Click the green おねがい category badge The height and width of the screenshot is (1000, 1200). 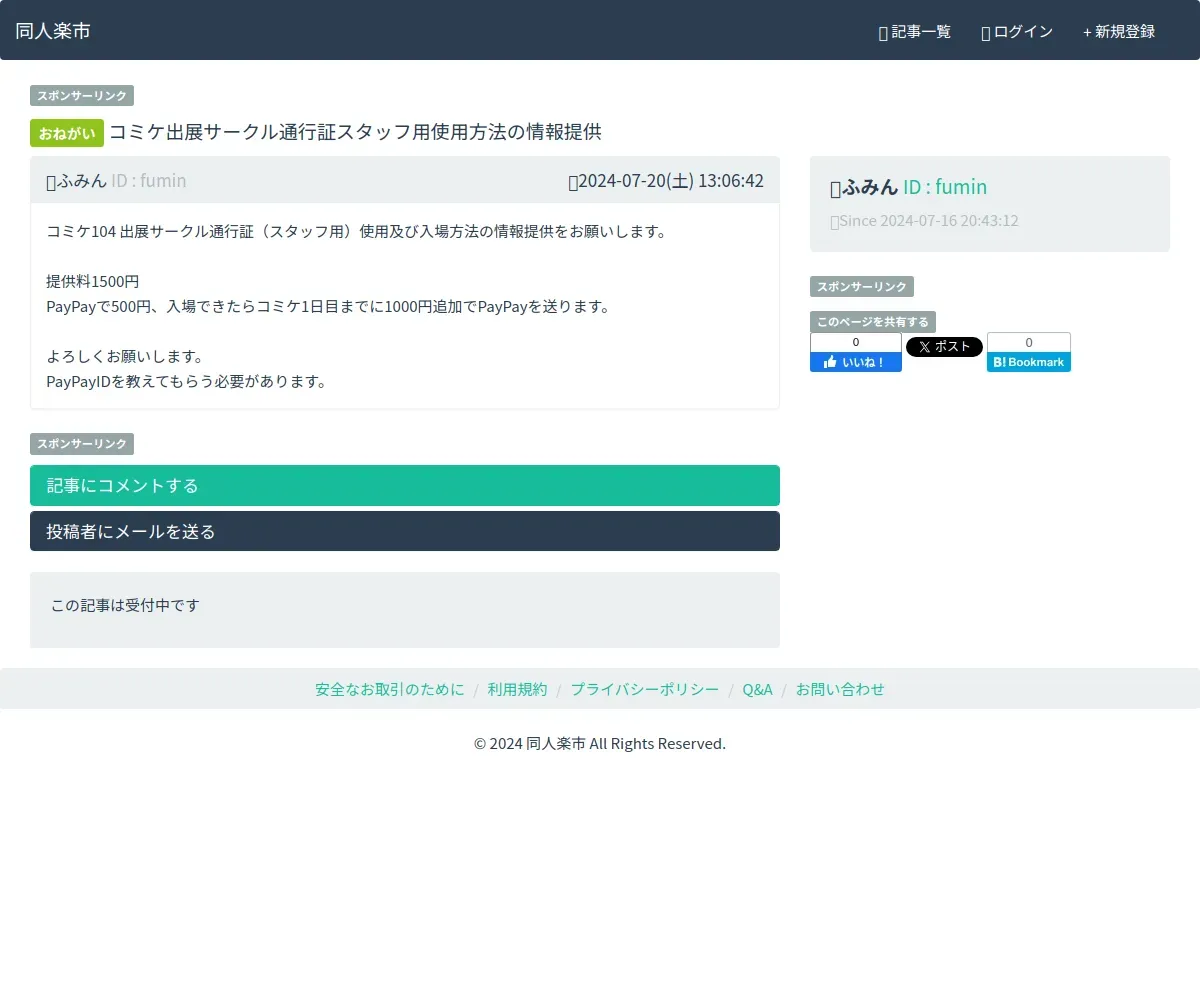(x=67, y=133)
